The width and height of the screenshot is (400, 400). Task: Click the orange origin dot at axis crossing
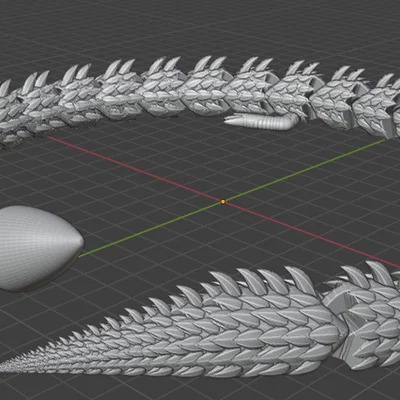223,202
